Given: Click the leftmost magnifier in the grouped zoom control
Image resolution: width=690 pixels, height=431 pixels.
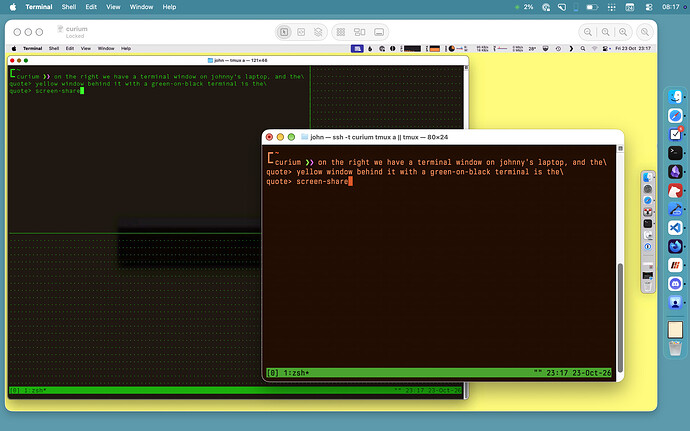Looking at the screenshot, I should [x=587, y=32].
